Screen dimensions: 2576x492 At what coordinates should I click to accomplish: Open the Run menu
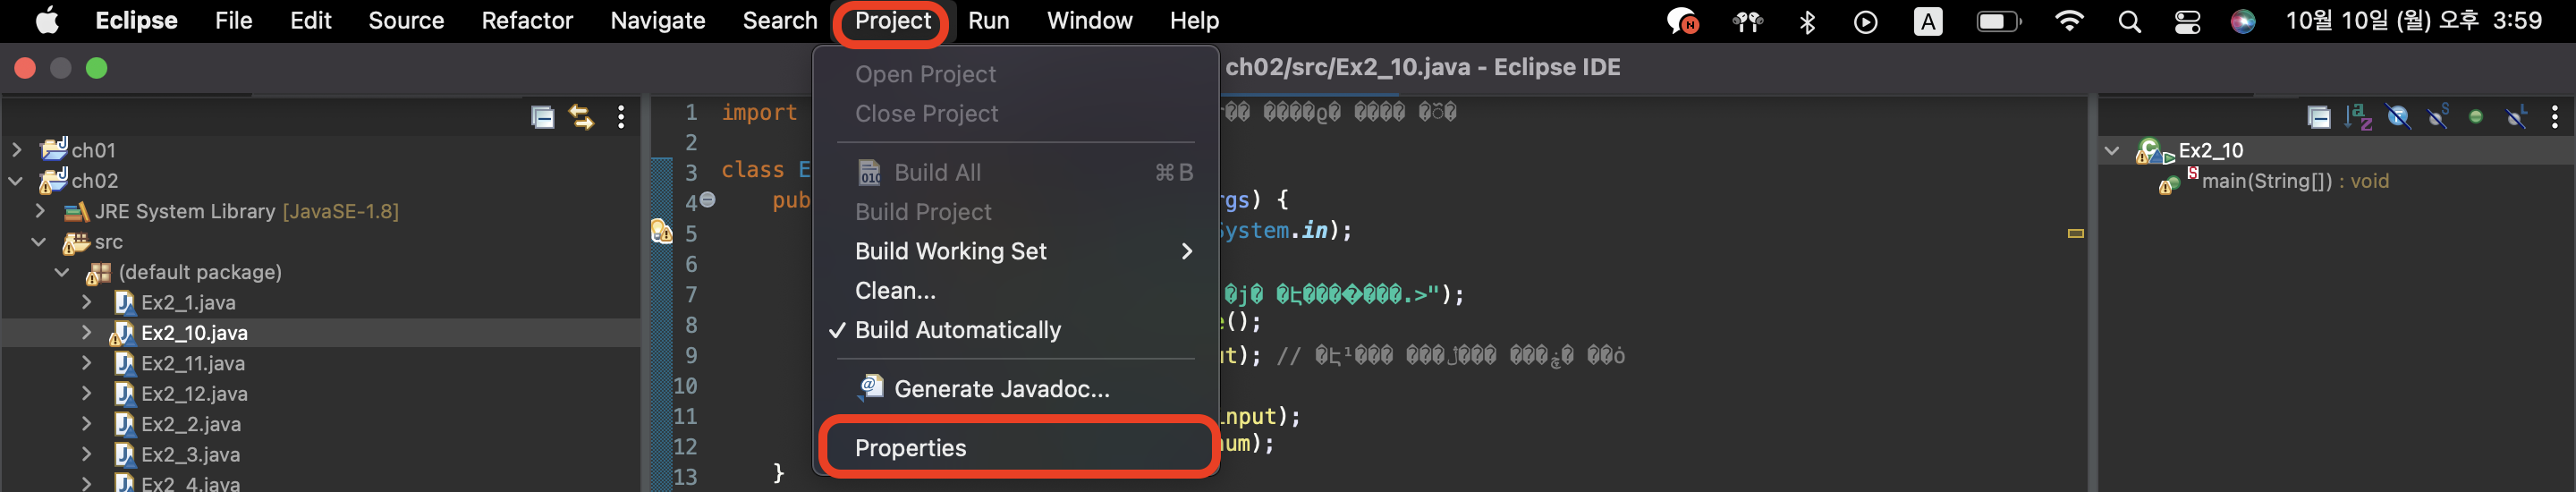click(988, 21)
